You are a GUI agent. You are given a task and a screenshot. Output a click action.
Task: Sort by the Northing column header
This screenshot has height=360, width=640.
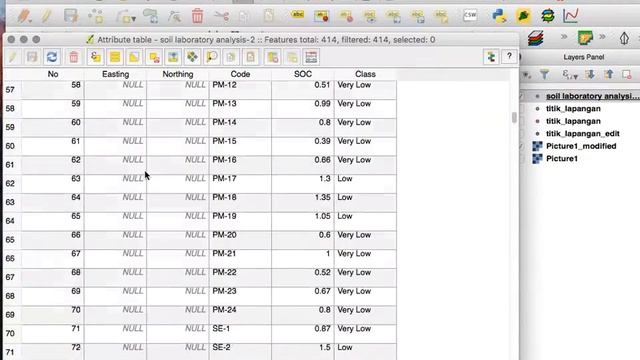(178, 74)
